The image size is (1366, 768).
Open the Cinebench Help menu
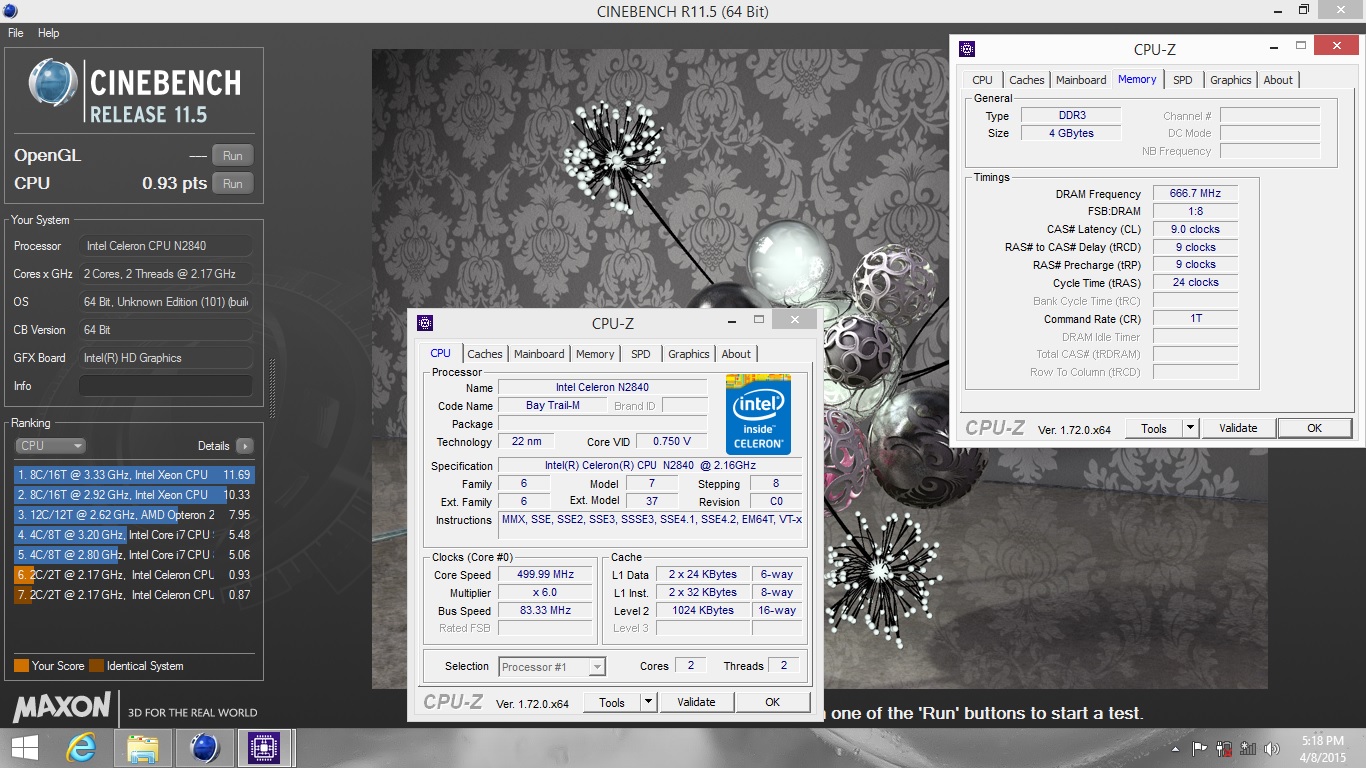click(x=49, y=33)
